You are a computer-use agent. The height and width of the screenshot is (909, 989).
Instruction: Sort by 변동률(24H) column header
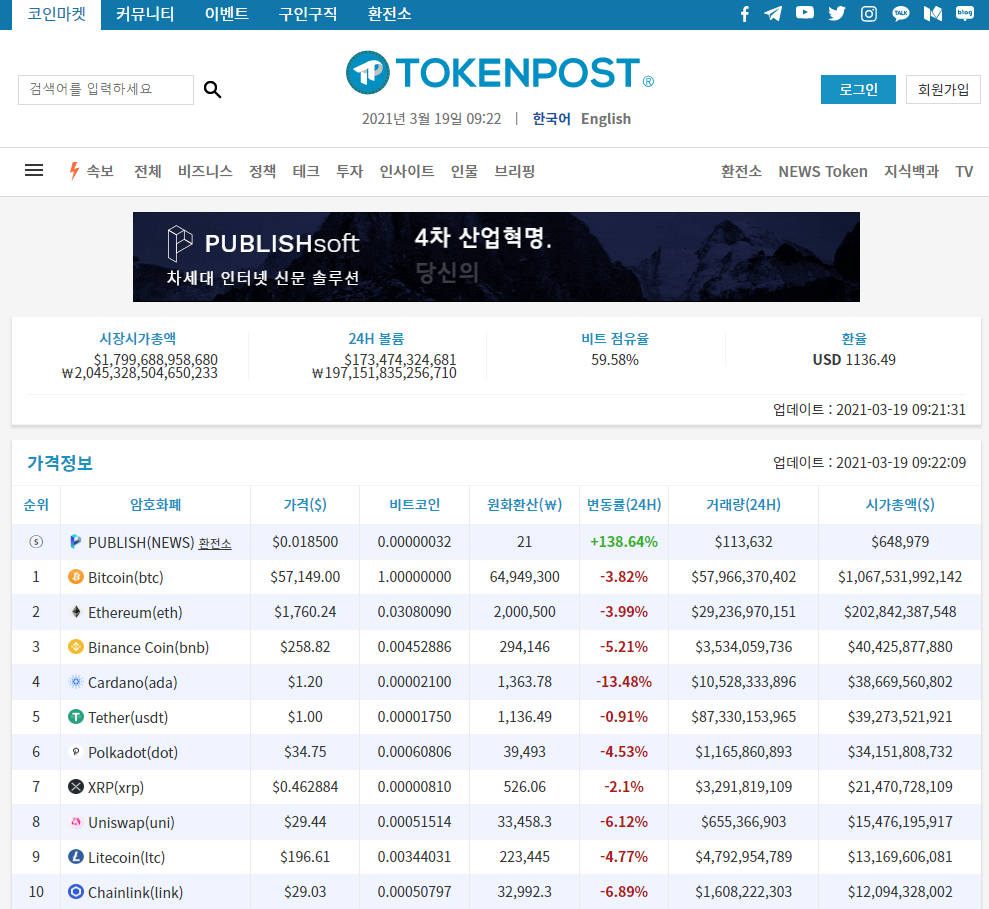pos(624,505)
